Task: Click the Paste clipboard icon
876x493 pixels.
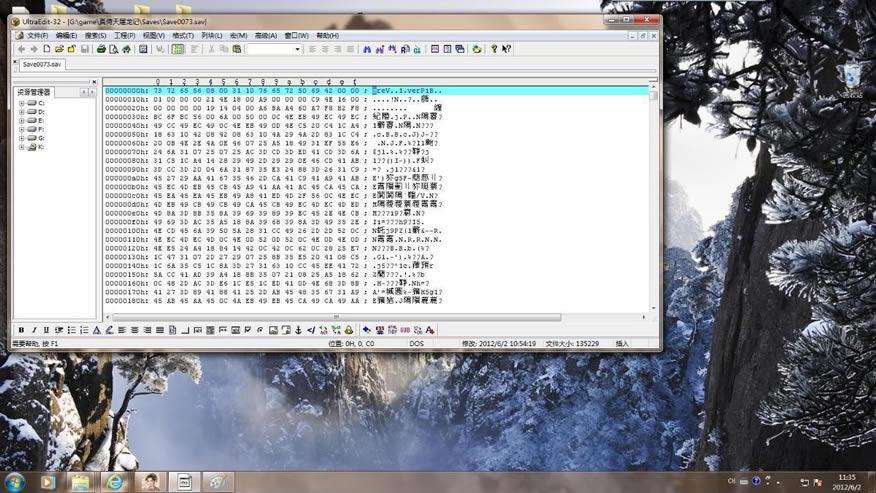Action: click(237, 49)
